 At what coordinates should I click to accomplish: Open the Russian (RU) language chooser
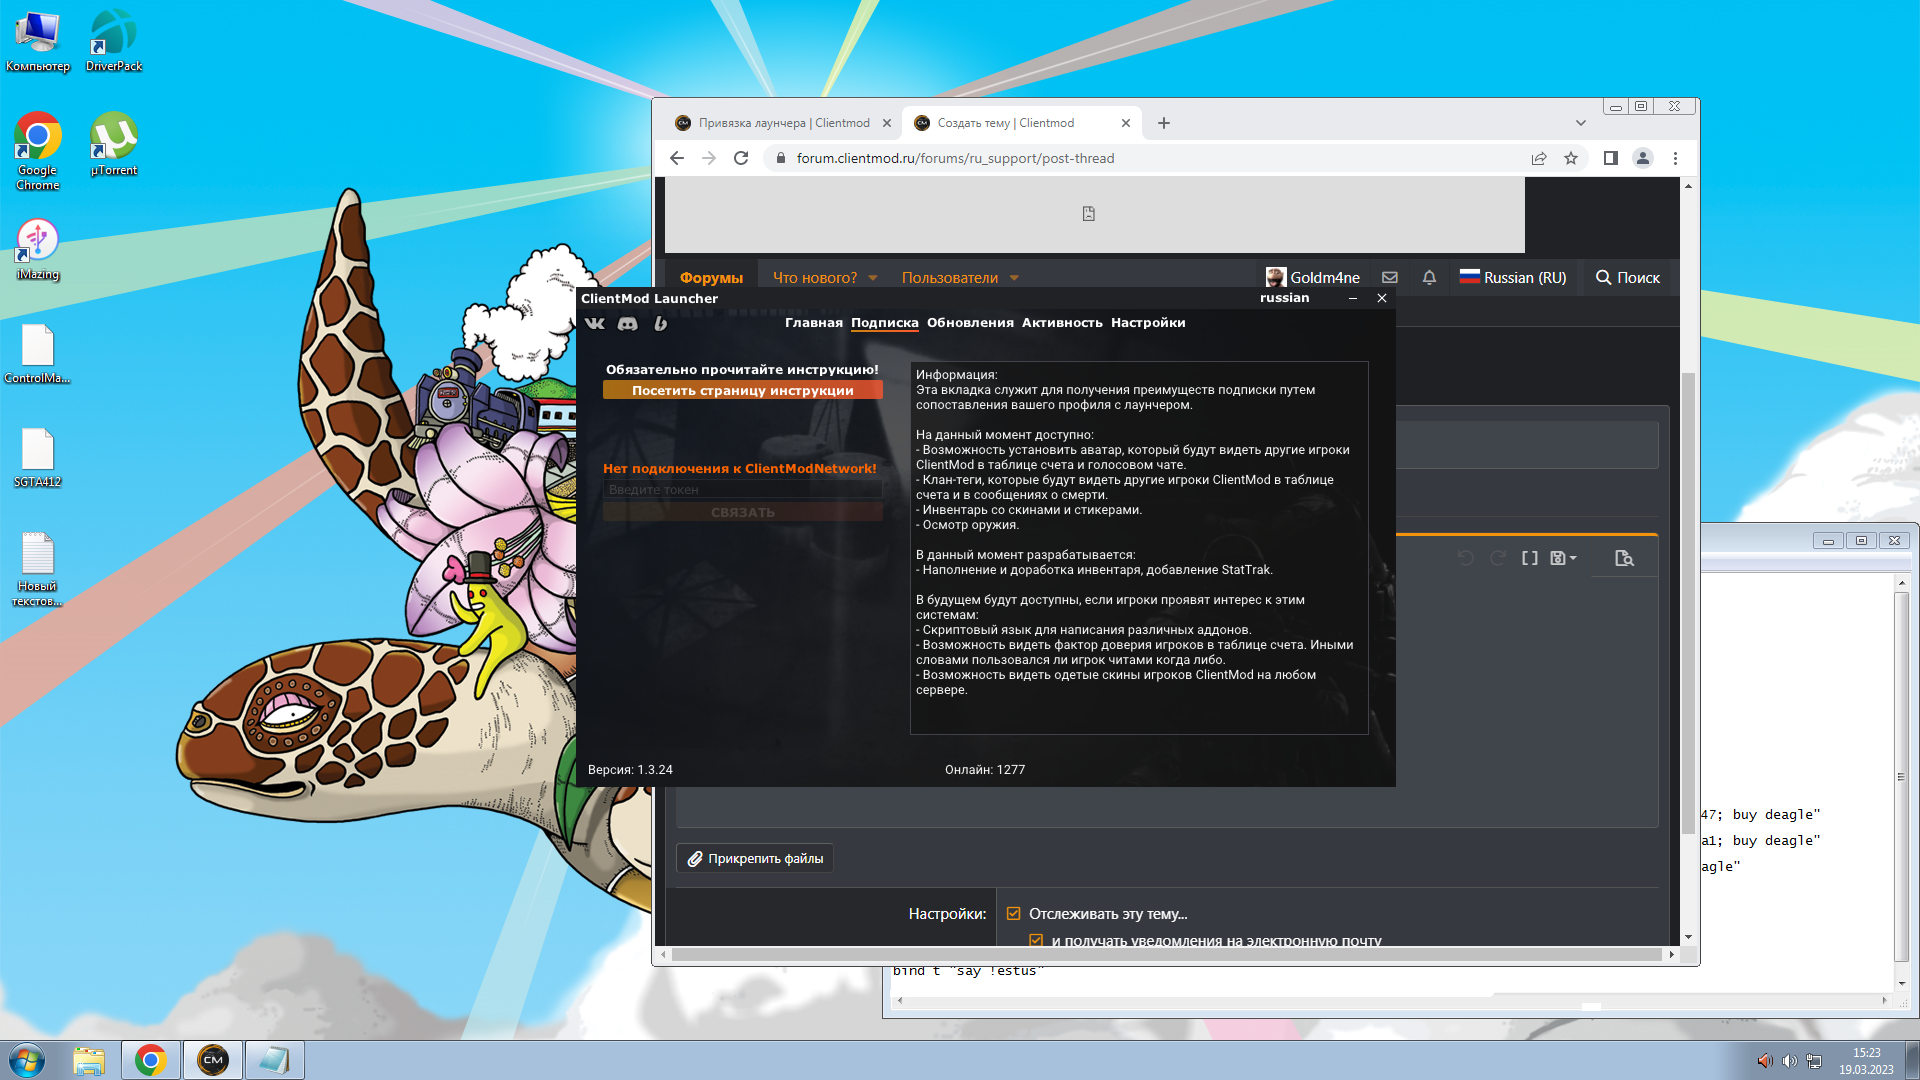coord(1513,278)
